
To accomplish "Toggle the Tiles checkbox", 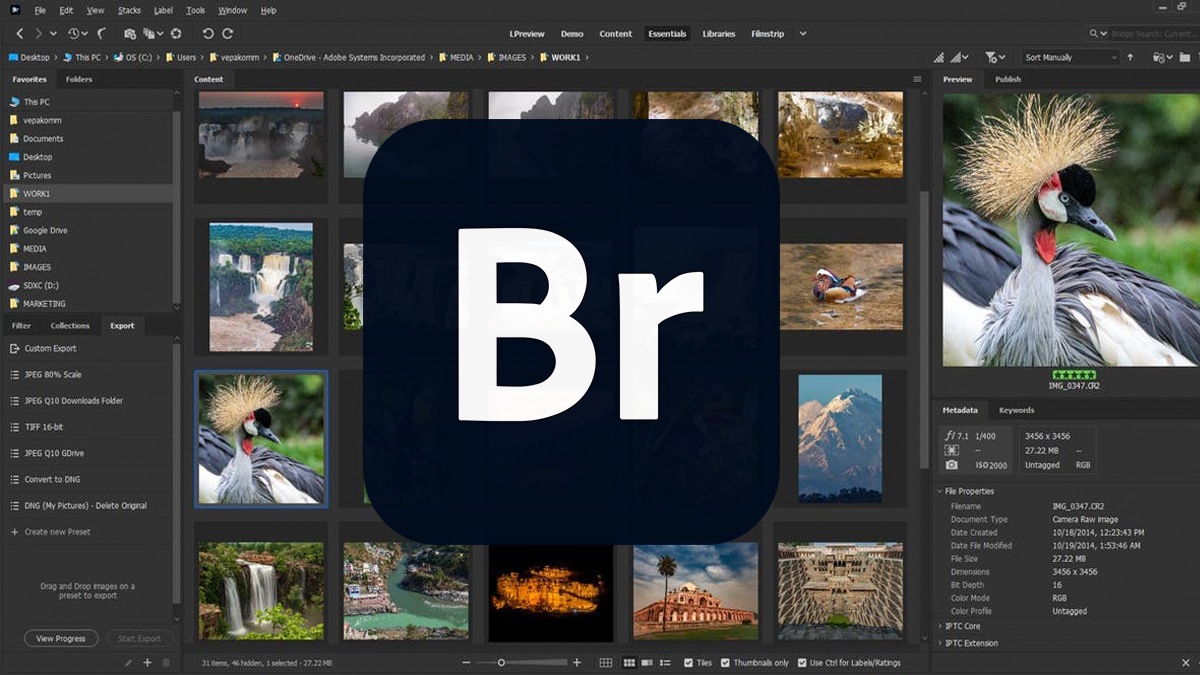I will coord(689,663).
